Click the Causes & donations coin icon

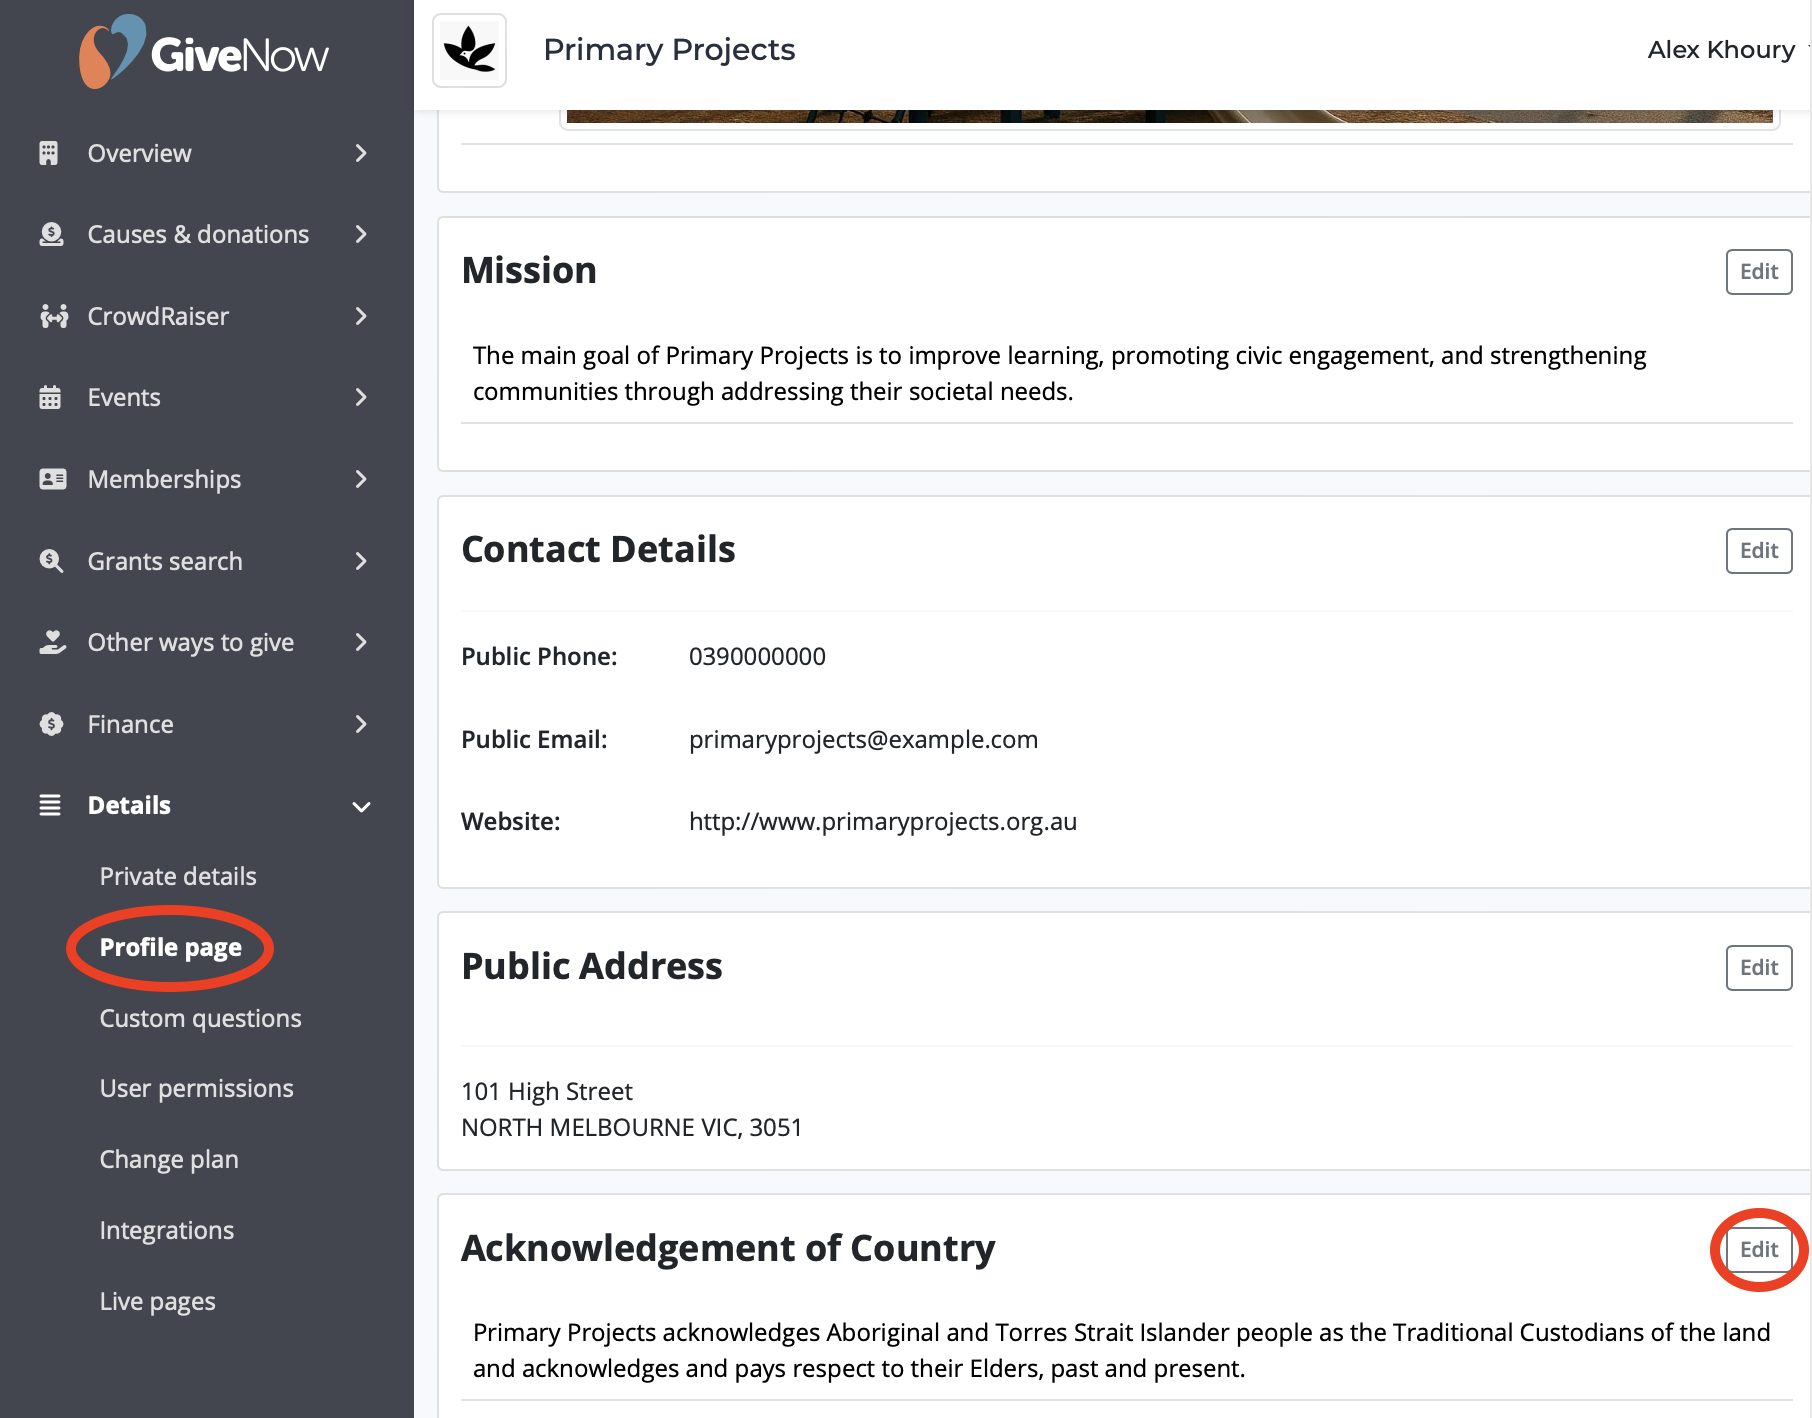pos(51,234)
